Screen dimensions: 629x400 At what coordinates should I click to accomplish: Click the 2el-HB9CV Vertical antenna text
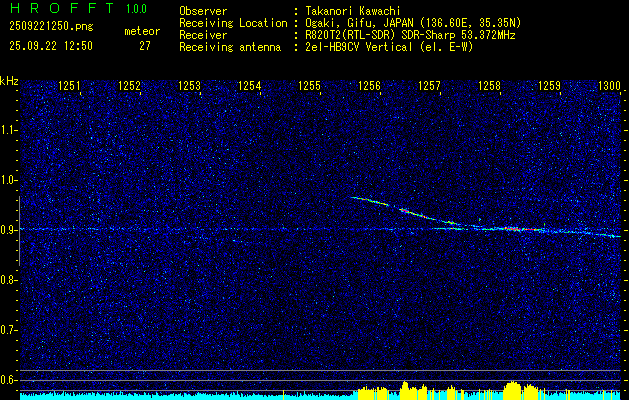pyautogui.click(x=390, y=47)
